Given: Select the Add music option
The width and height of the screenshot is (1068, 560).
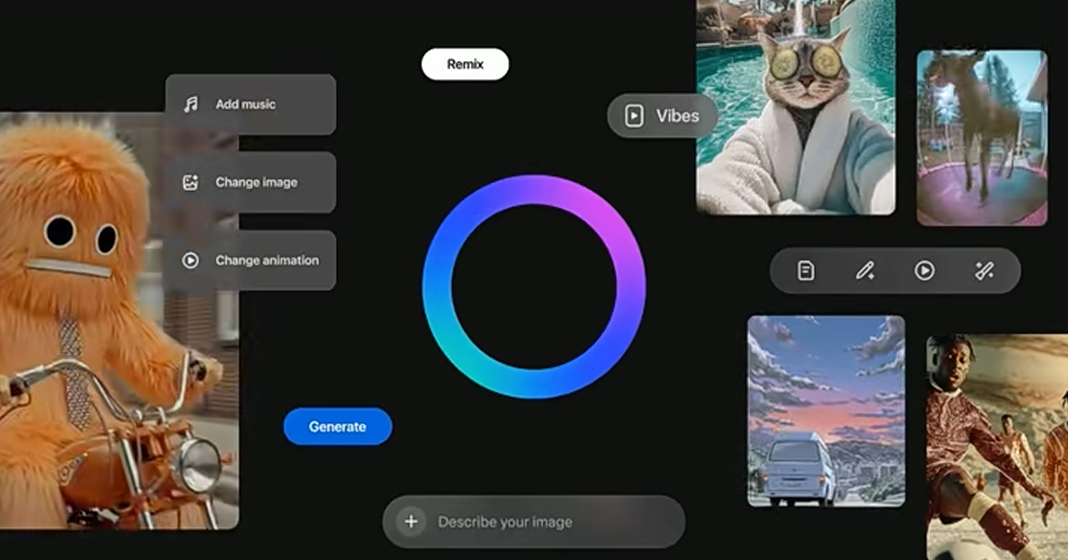Looking at the screenshot, I should (x=251, y=104).
